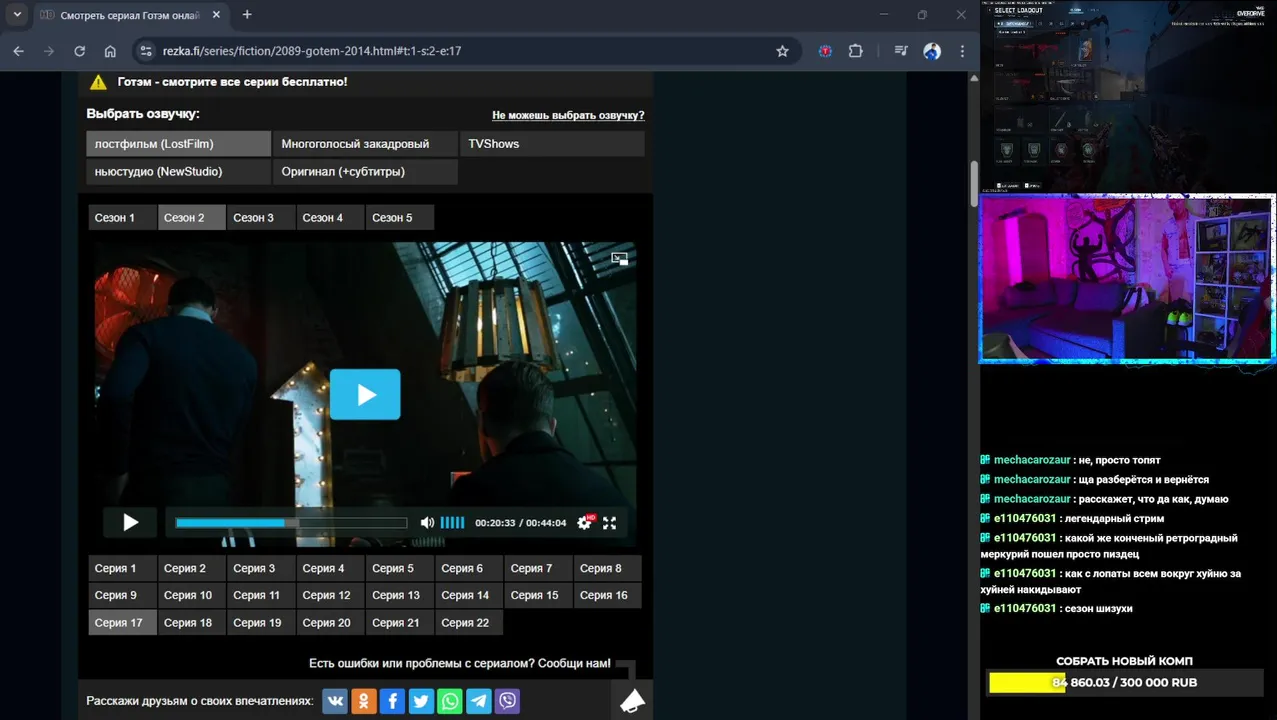Select the TVShows voice-over

[x=552, y=144]
